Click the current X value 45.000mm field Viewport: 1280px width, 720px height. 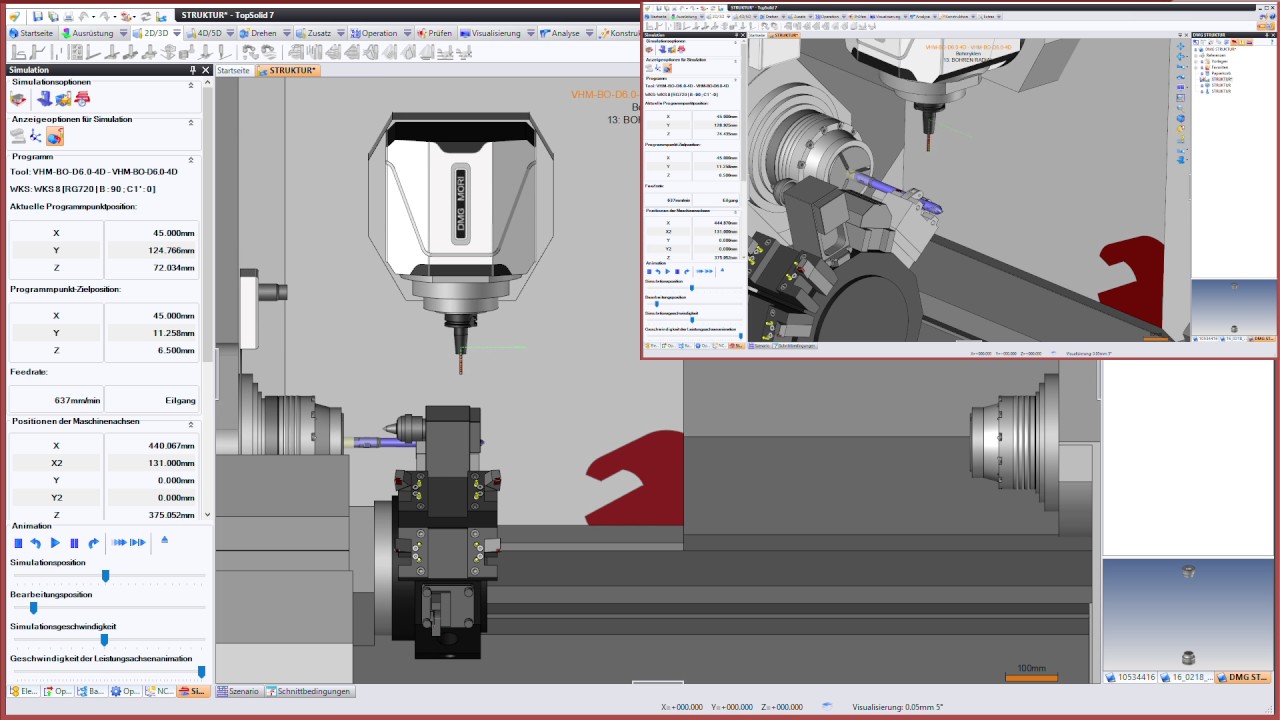tap(152, 232)
